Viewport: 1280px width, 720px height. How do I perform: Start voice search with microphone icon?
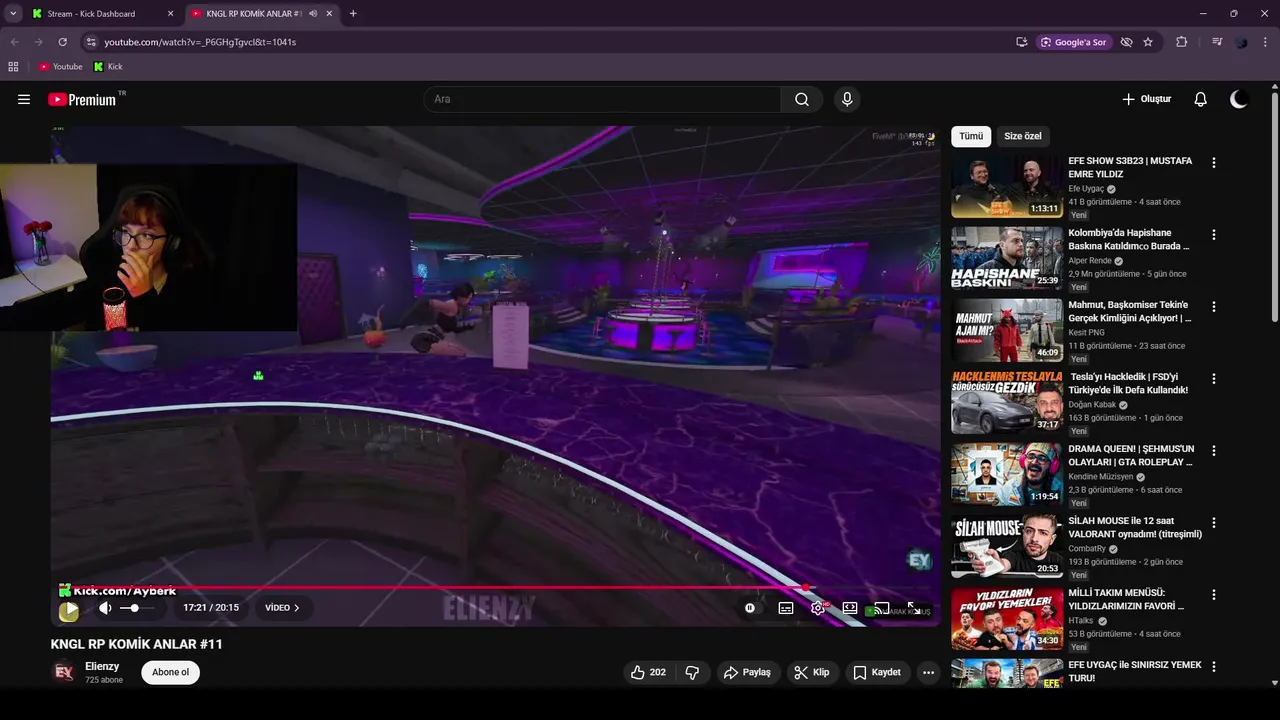(x=847, y=99)
